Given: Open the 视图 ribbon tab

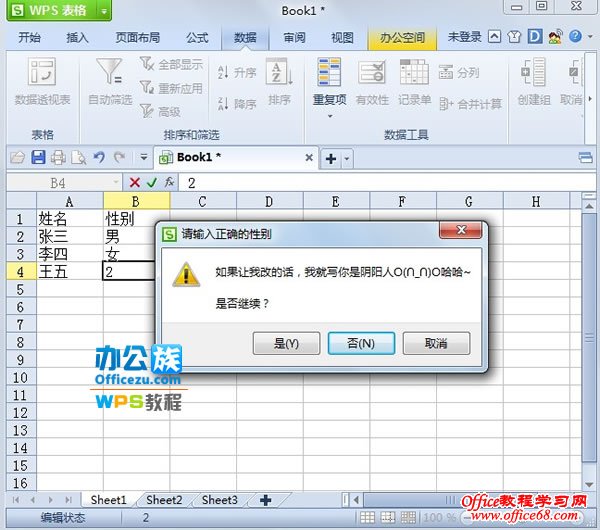Looking at the screenshot, I should pos(342,38).
